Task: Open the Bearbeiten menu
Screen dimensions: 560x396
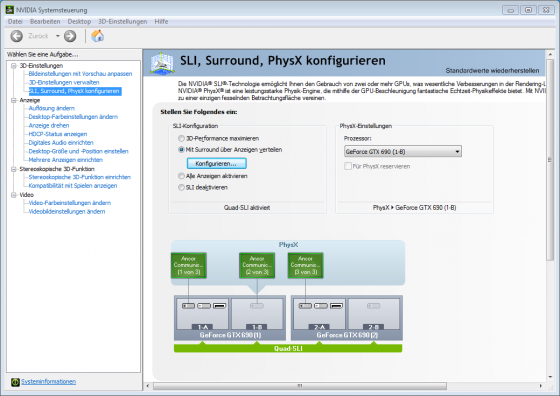Action: [45, 21]
